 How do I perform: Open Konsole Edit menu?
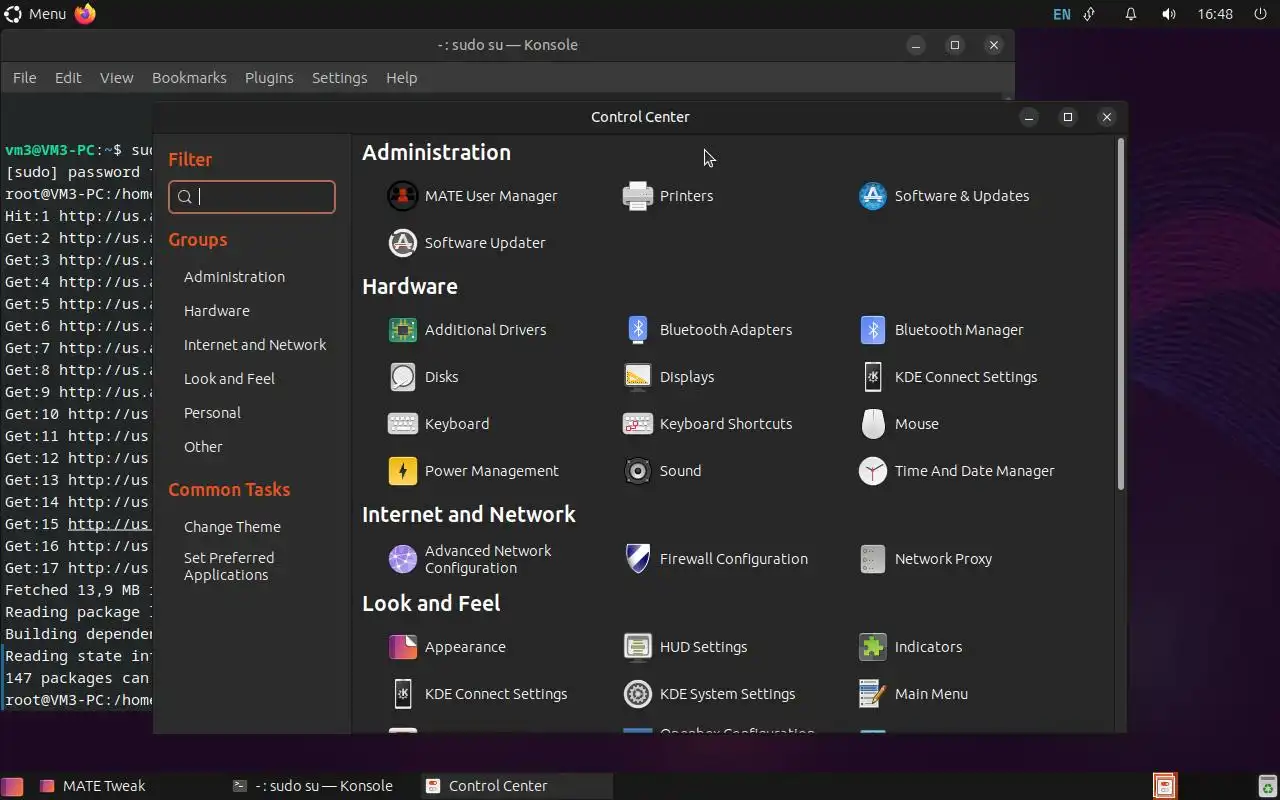tap(68, 78)
